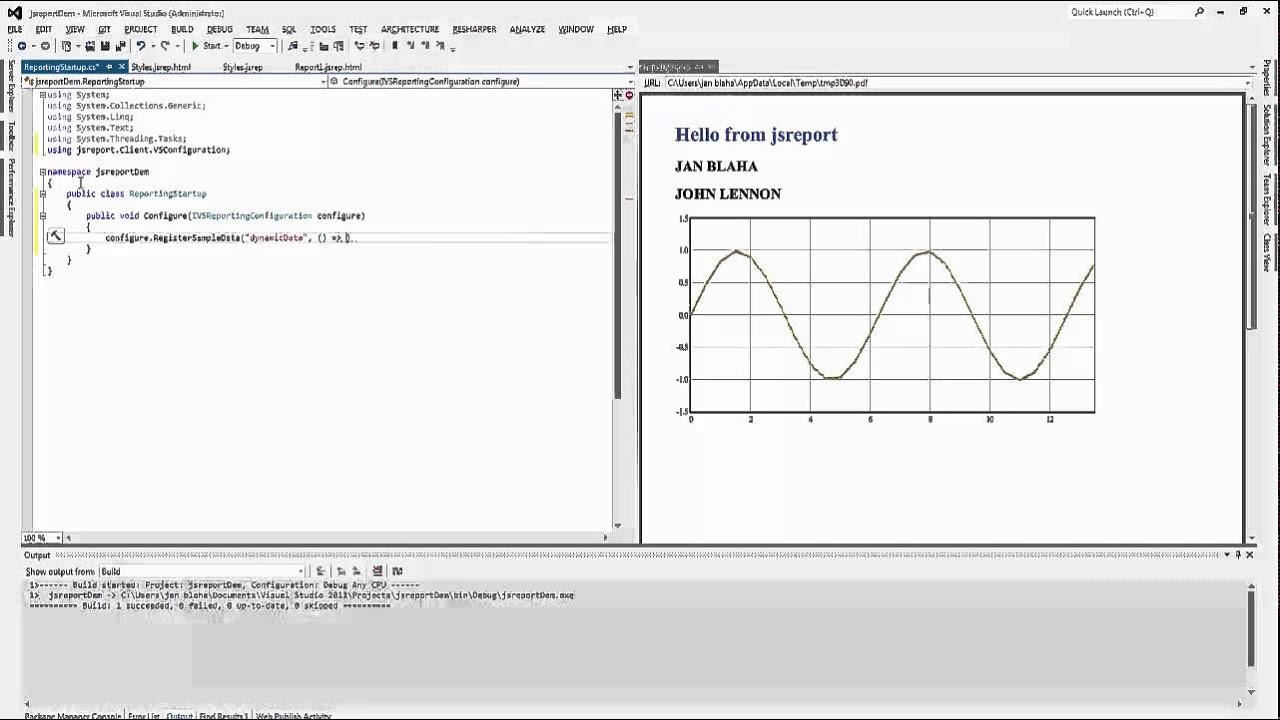Collapse the Configure method block

(x=42, y=216)
